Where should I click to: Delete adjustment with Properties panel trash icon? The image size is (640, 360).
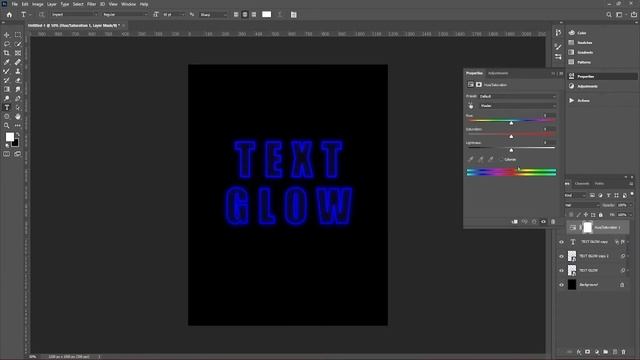pyautogui.click(x=553, y=222)
